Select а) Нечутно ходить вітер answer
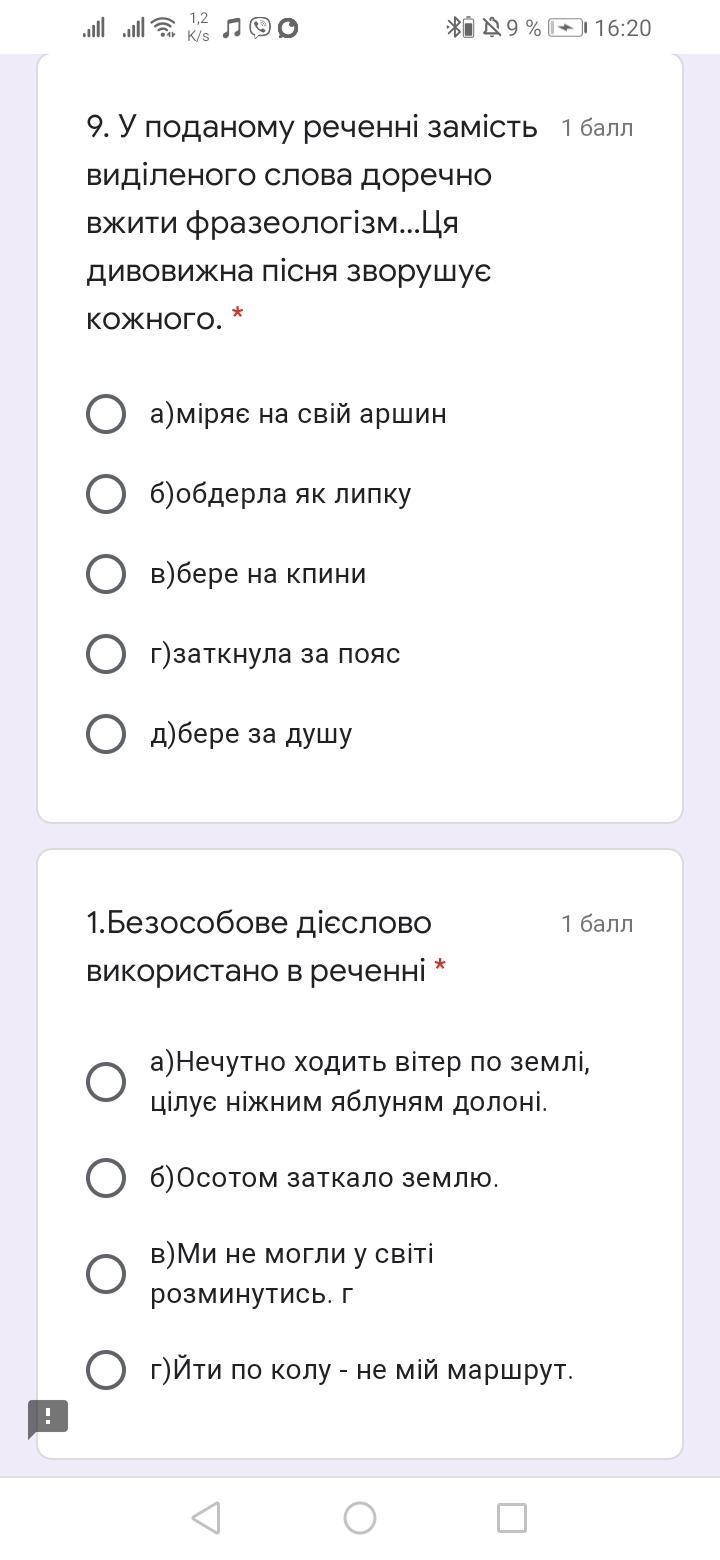Image resolution: width=720 pixels, height=1560 pixels. [106, 1082]
